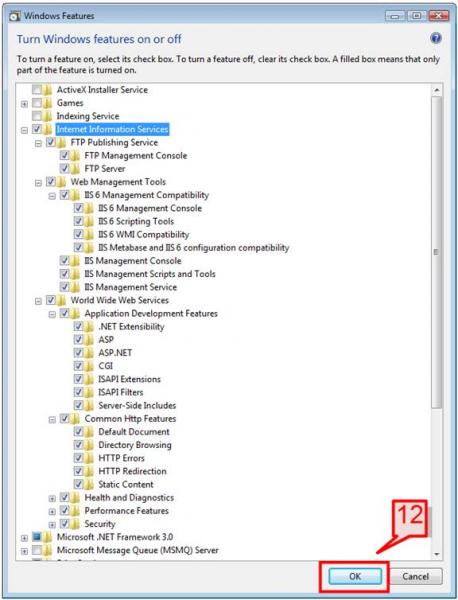Viewport: 458px width, 600px height.
Task: Click folder icon beside Indexing Service
Action: (48, 116)
